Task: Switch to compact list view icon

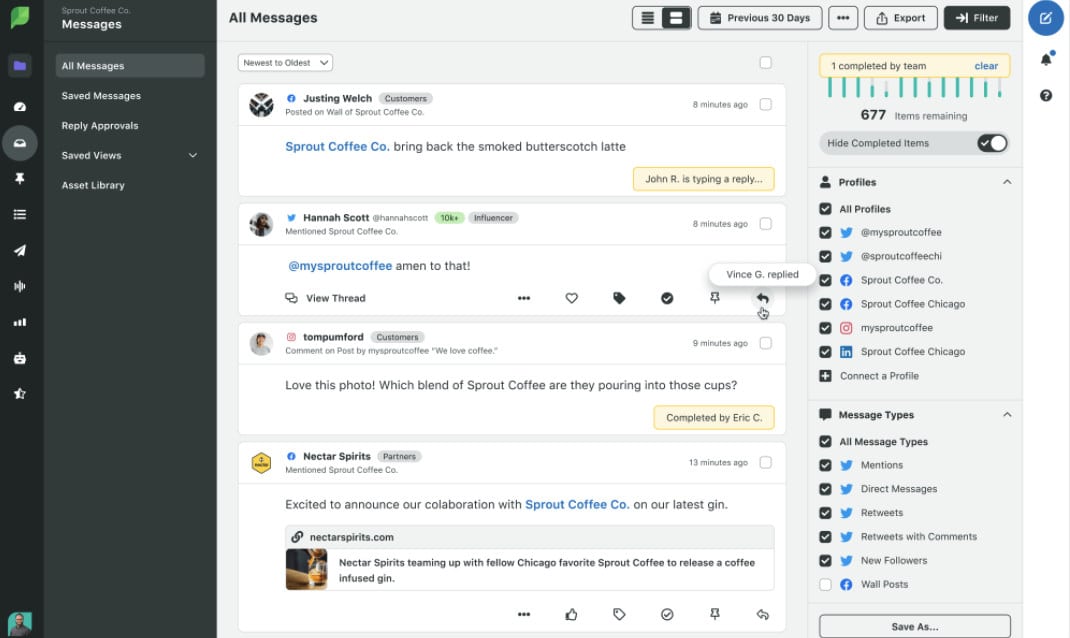Action: tap(648, 18)
